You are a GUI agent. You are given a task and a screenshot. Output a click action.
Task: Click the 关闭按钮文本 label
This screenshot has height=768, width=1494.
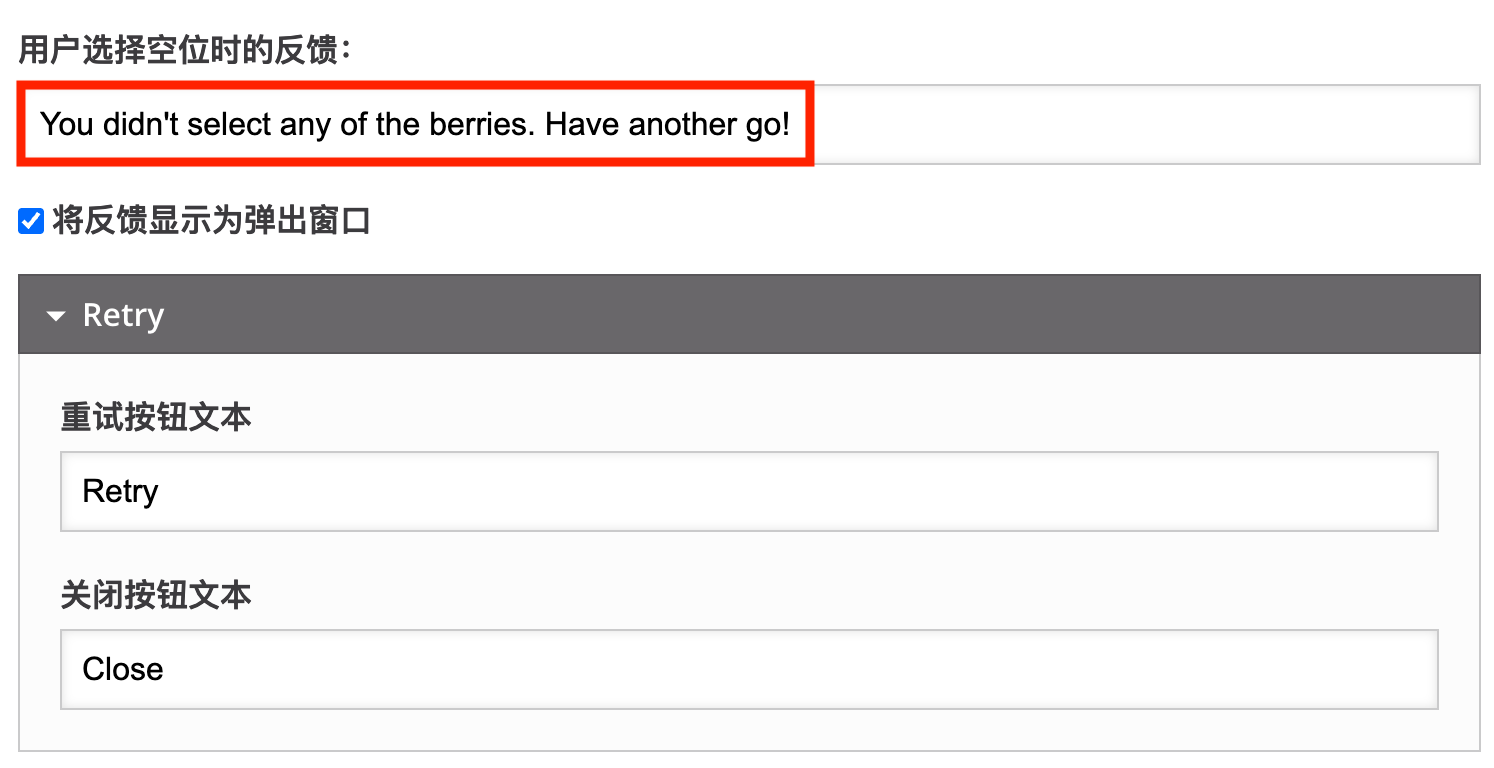(156, 595)
